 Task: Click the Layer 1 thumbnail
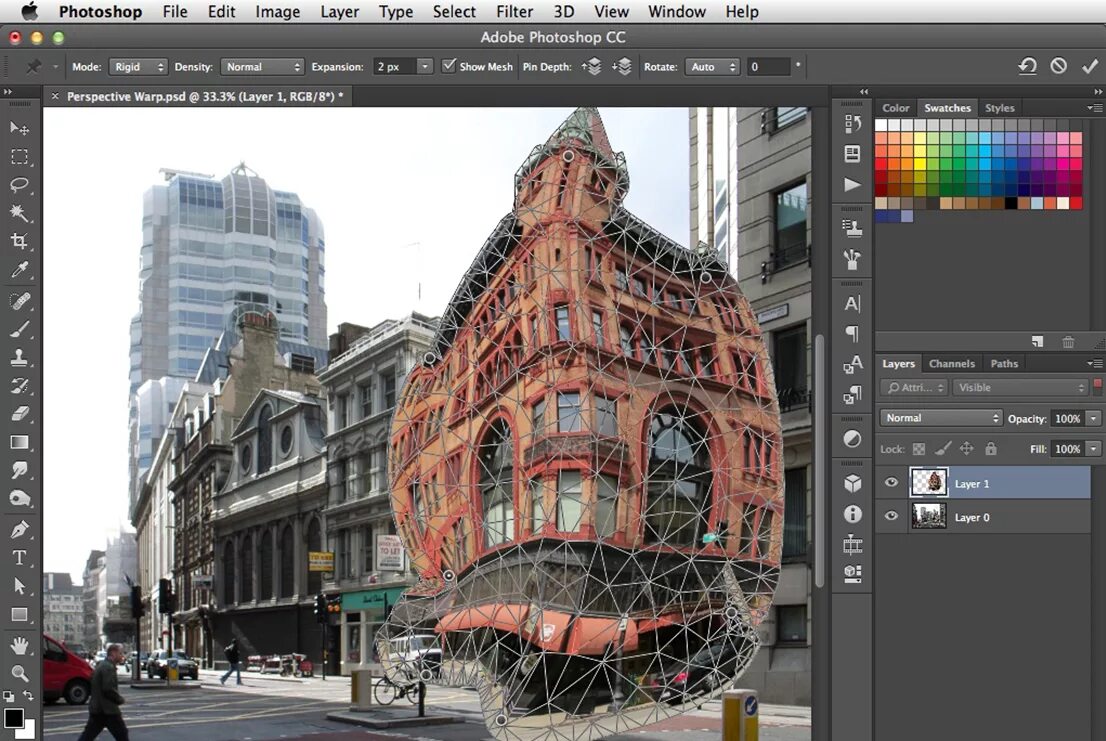coord(929,483)
